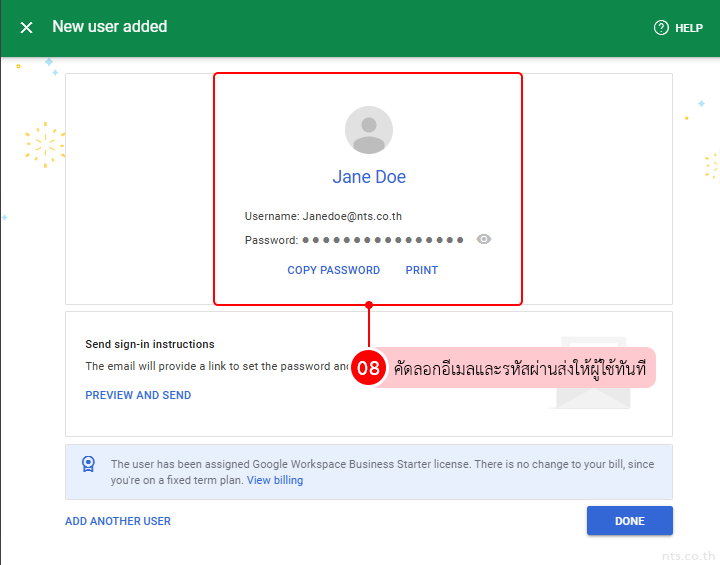Click the Help question mark icon

tap(661, 28)
